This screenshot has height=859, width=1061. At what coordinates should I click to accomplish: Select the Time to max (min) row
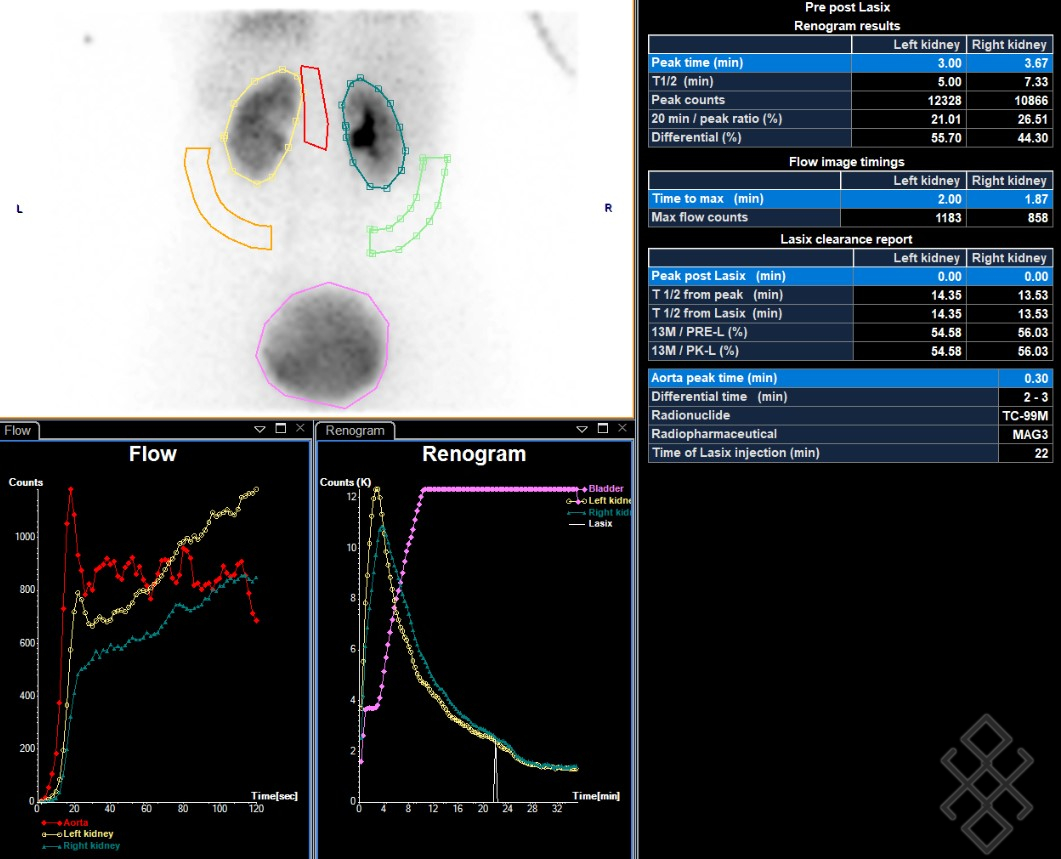[x=744, y=199]
